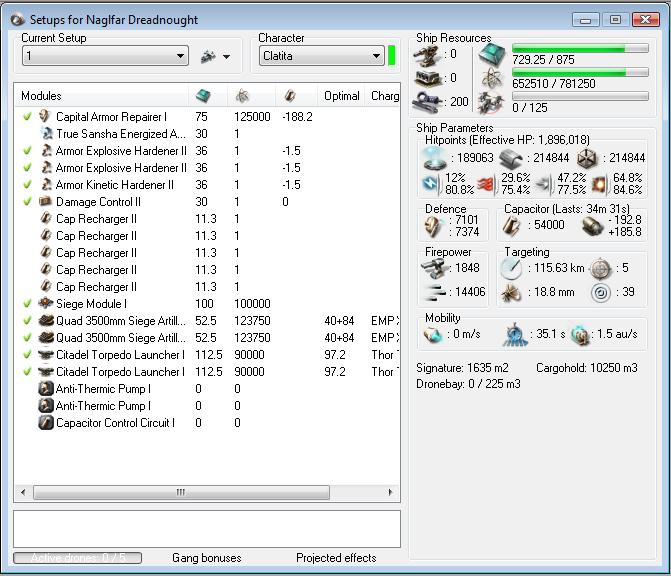The image size is (671, 576).
Task: Click the right arrow of the modules scrollbar
Action: click(390, 492)
